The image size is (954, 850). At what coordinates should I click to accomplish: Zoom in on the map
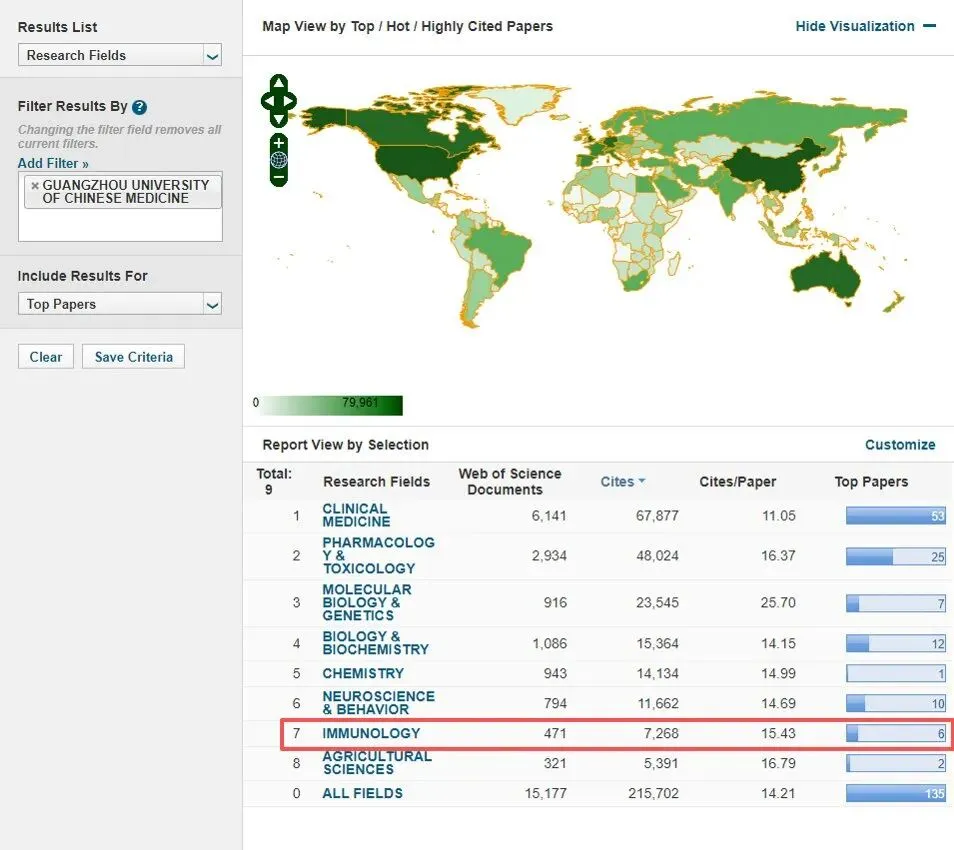(279, 143)
